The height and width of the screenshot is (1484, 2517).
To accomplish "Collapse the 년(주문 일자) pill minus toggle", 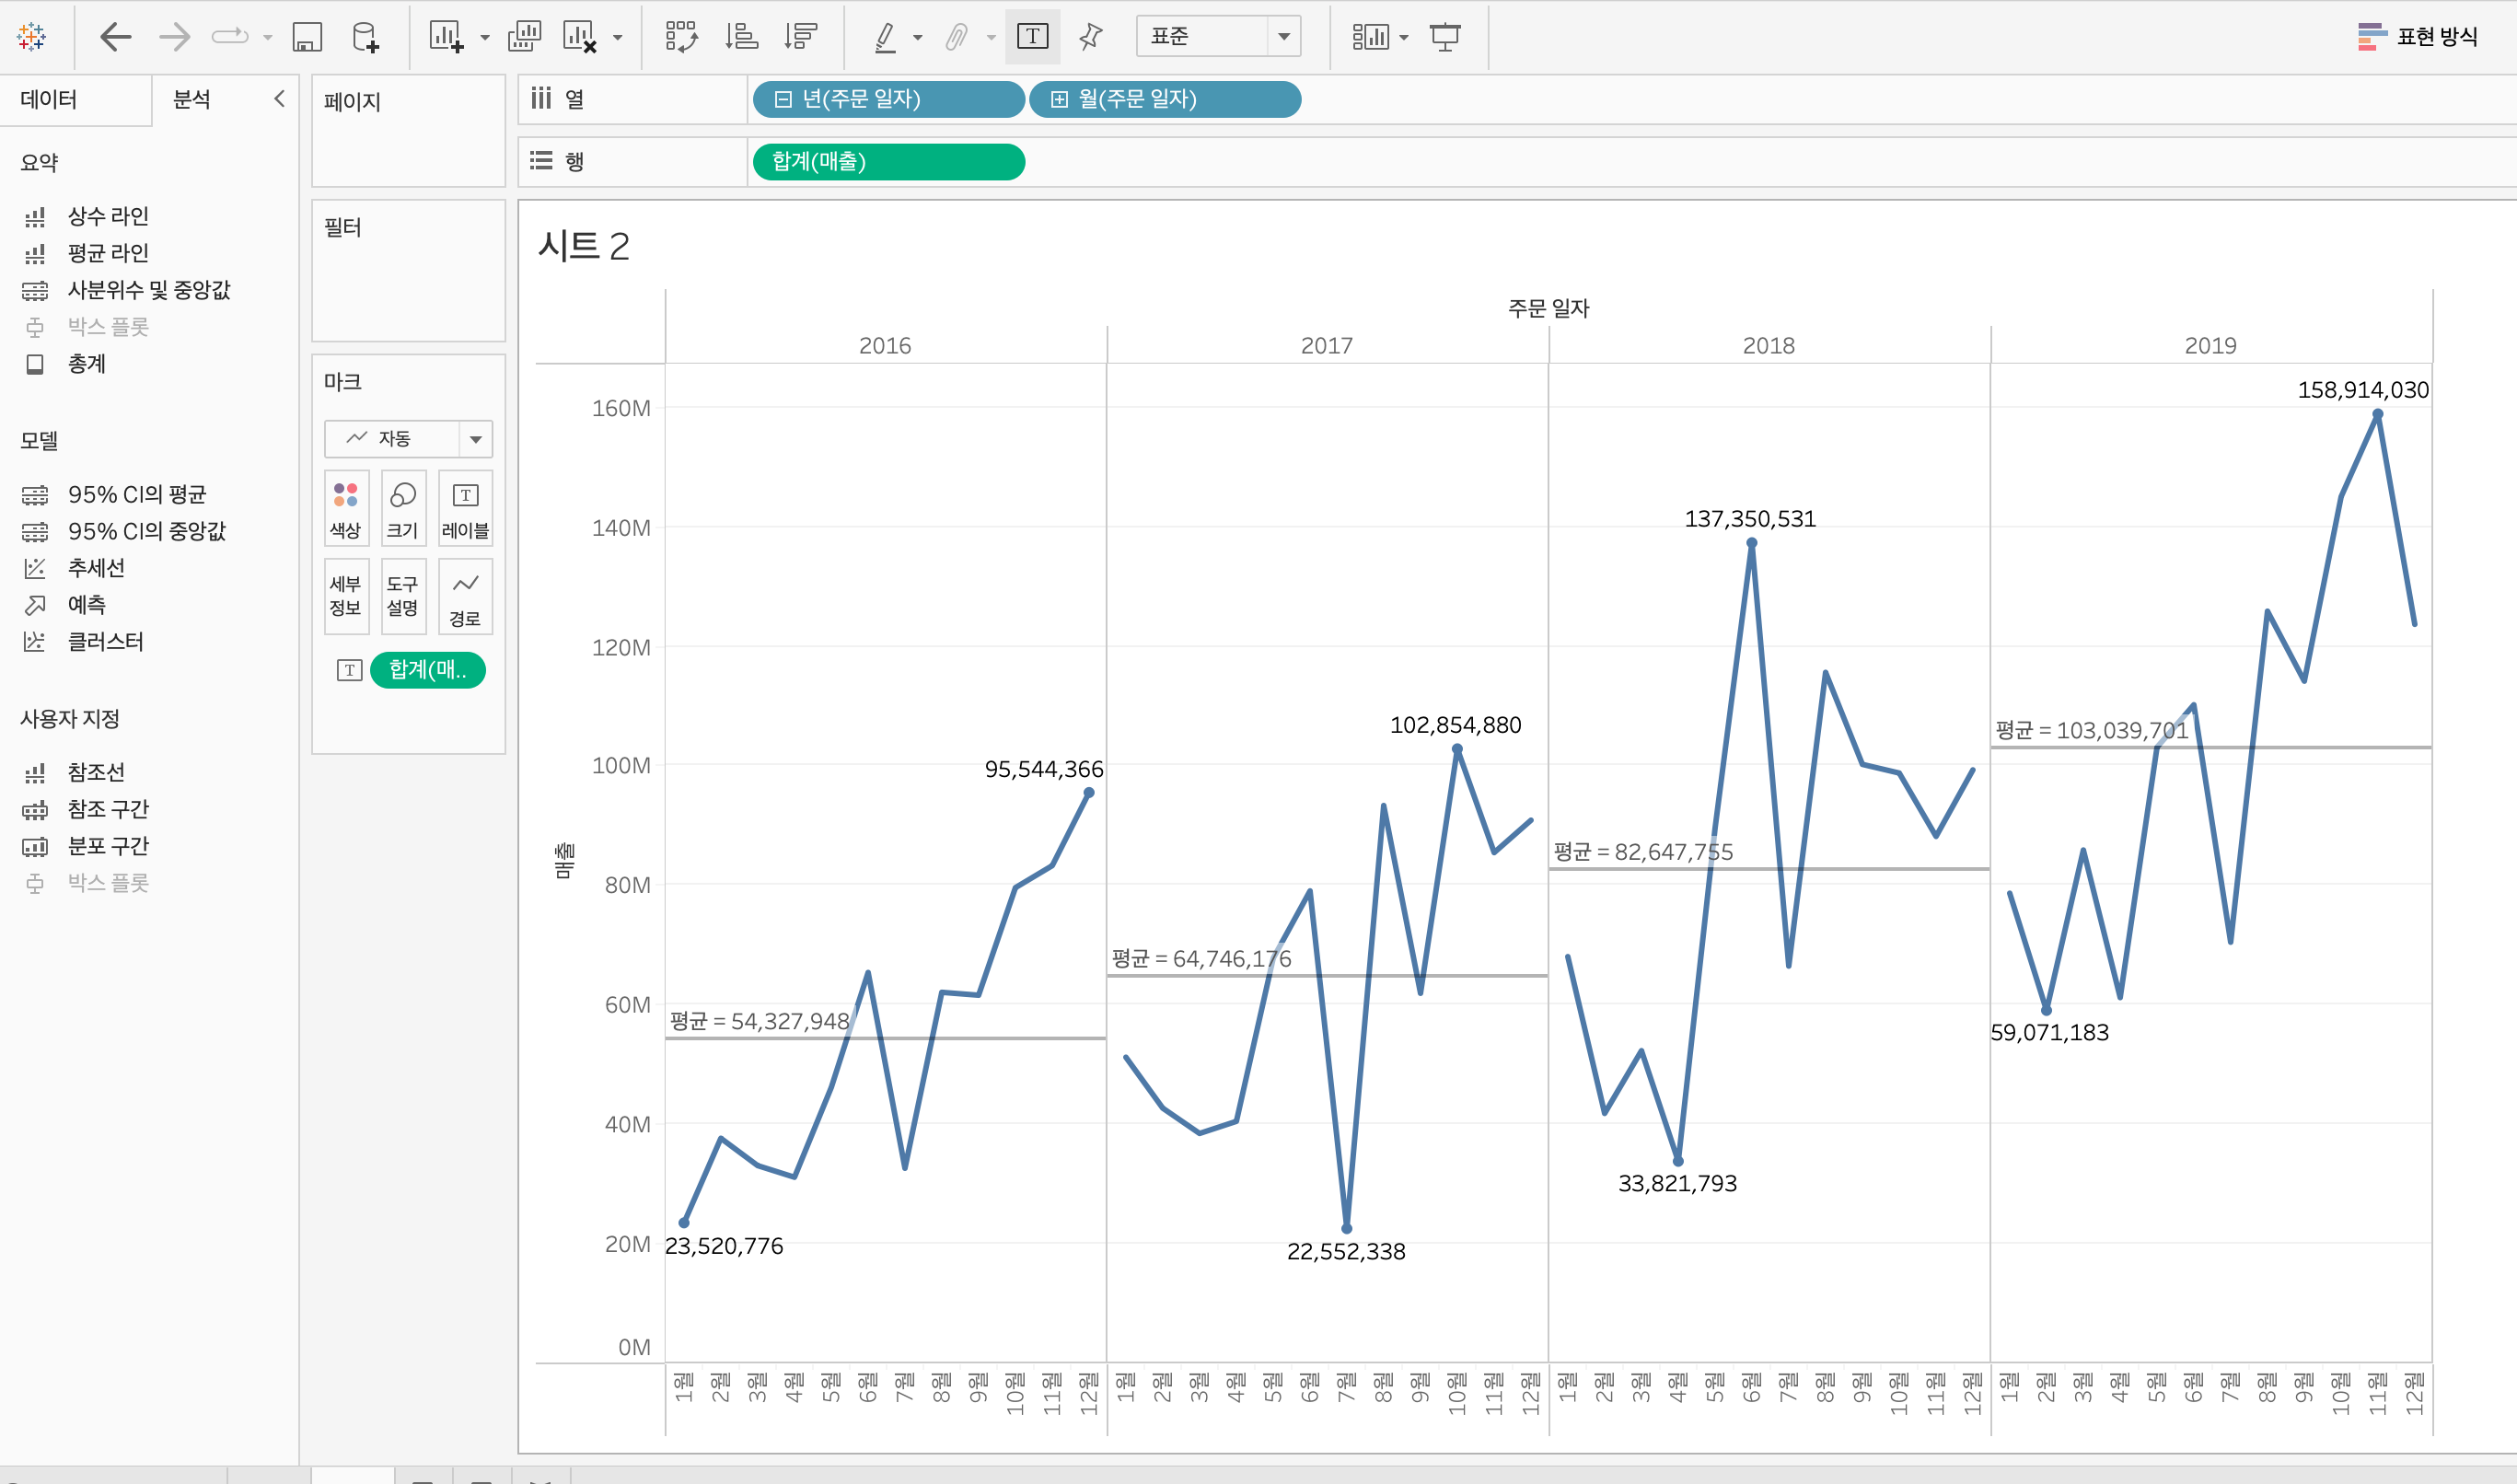I will click(x=783, y=99).
